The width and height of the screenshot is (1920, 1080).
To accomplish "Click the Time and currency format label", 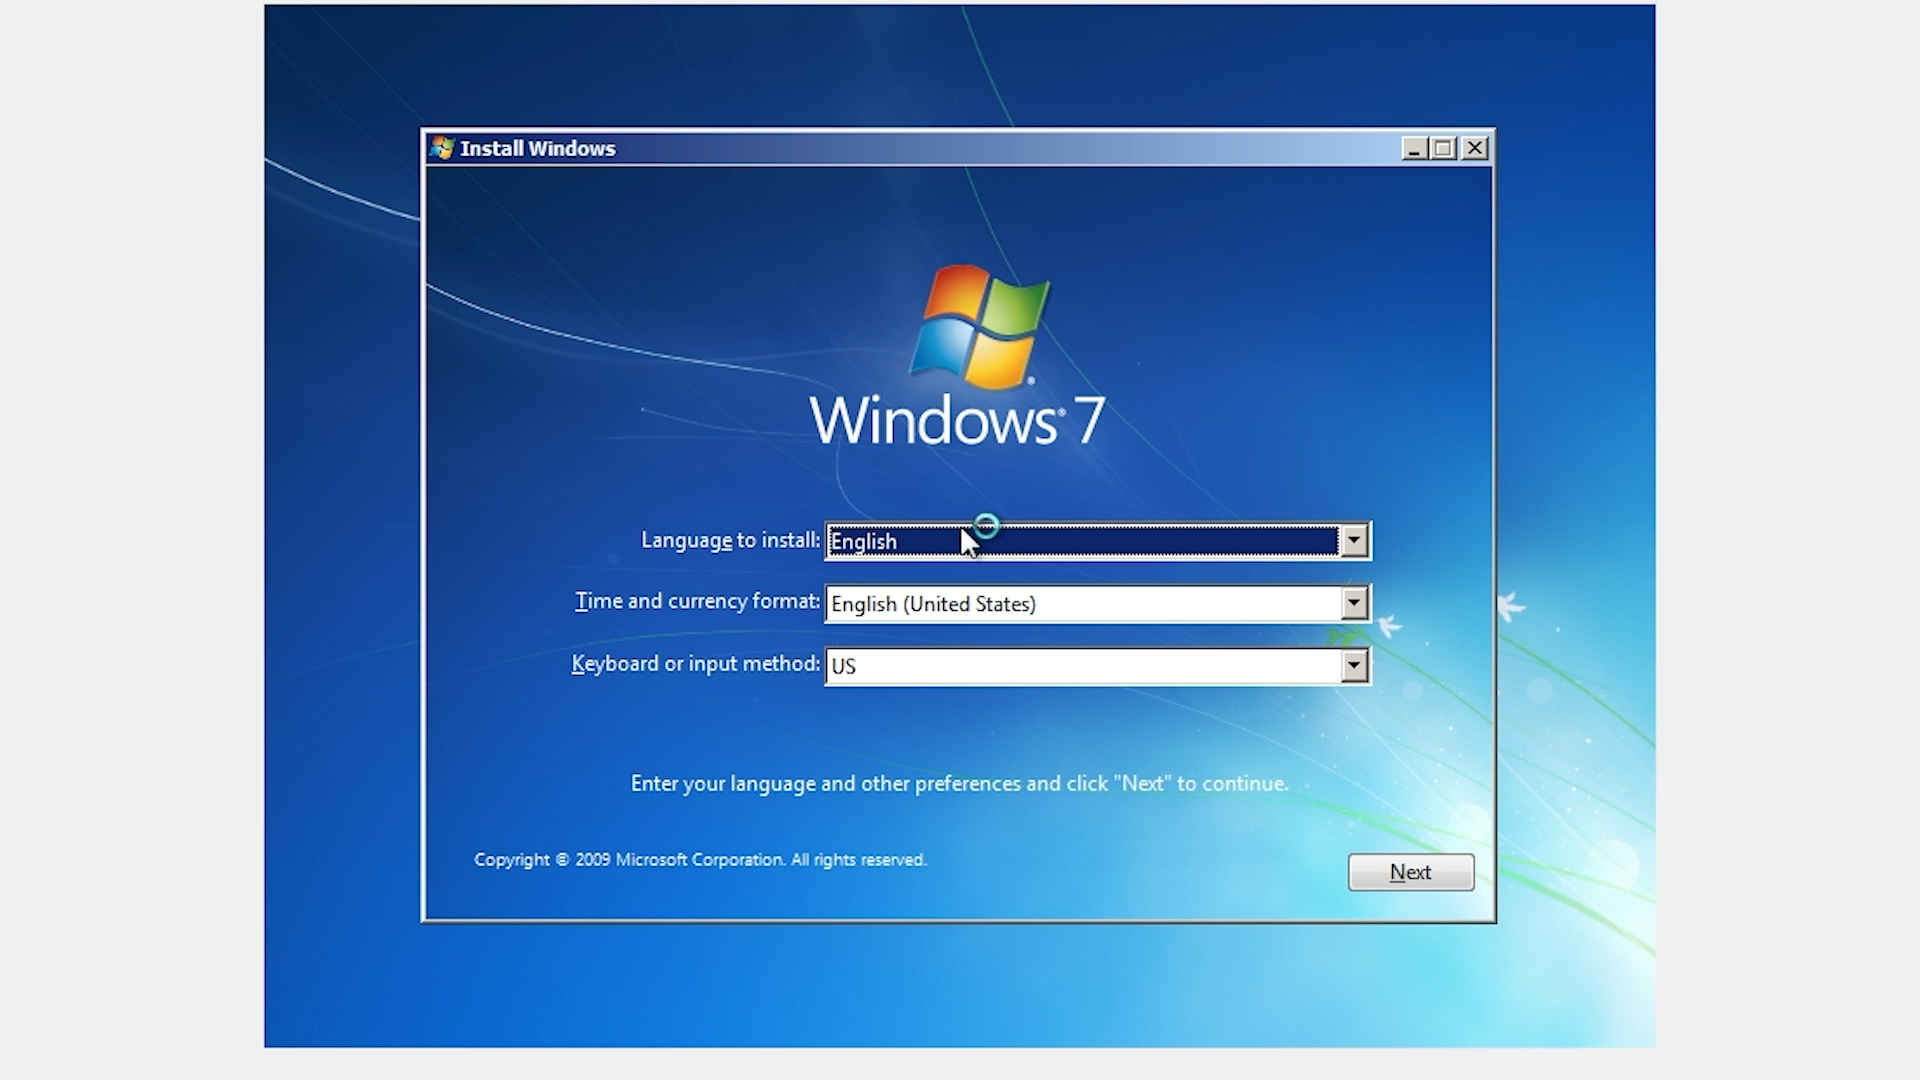I will tap(696, 601).
